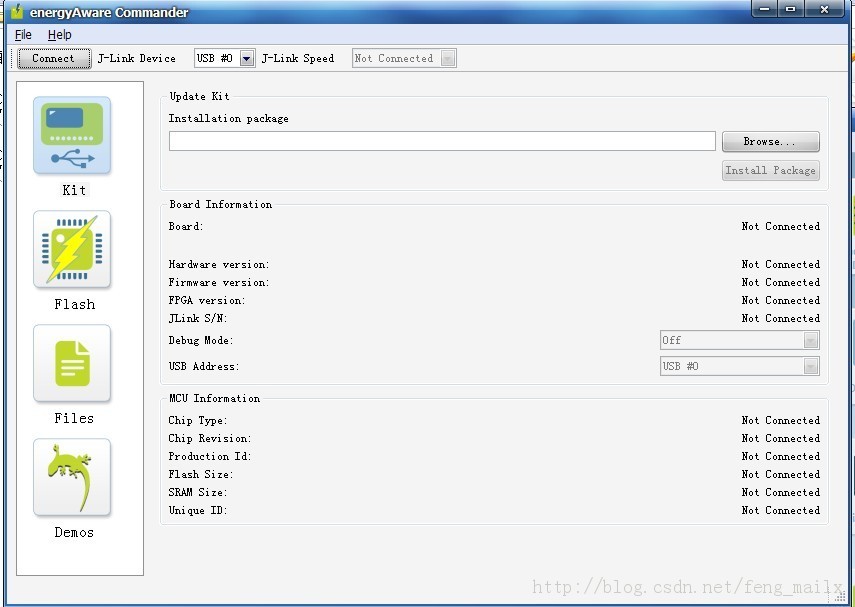This screenshot has width=855, height=607.
Task: Click the Debug Mode: label
Action: (201, 340)
